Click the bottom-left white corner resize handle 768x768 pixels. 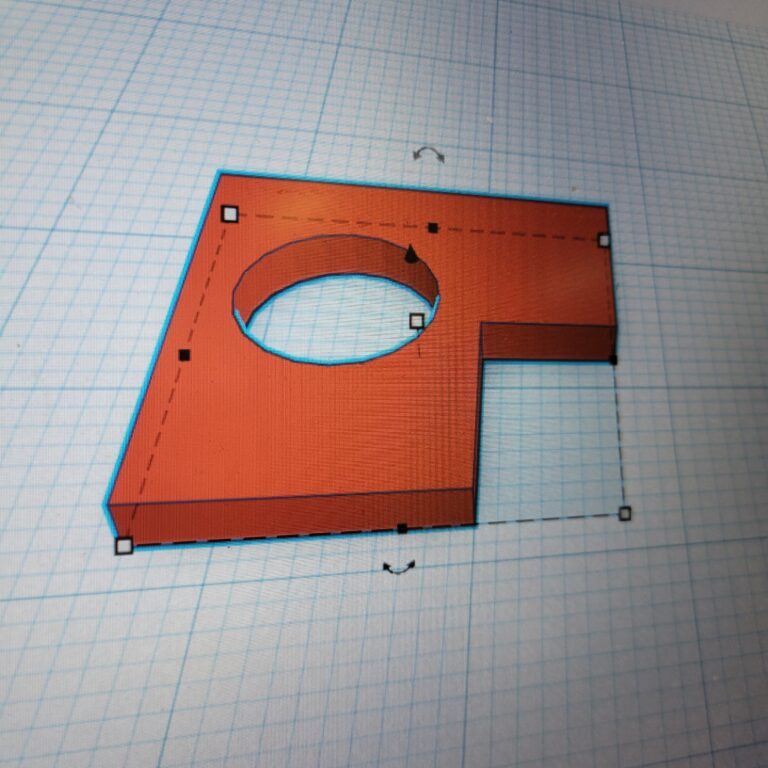pos(124,545)
